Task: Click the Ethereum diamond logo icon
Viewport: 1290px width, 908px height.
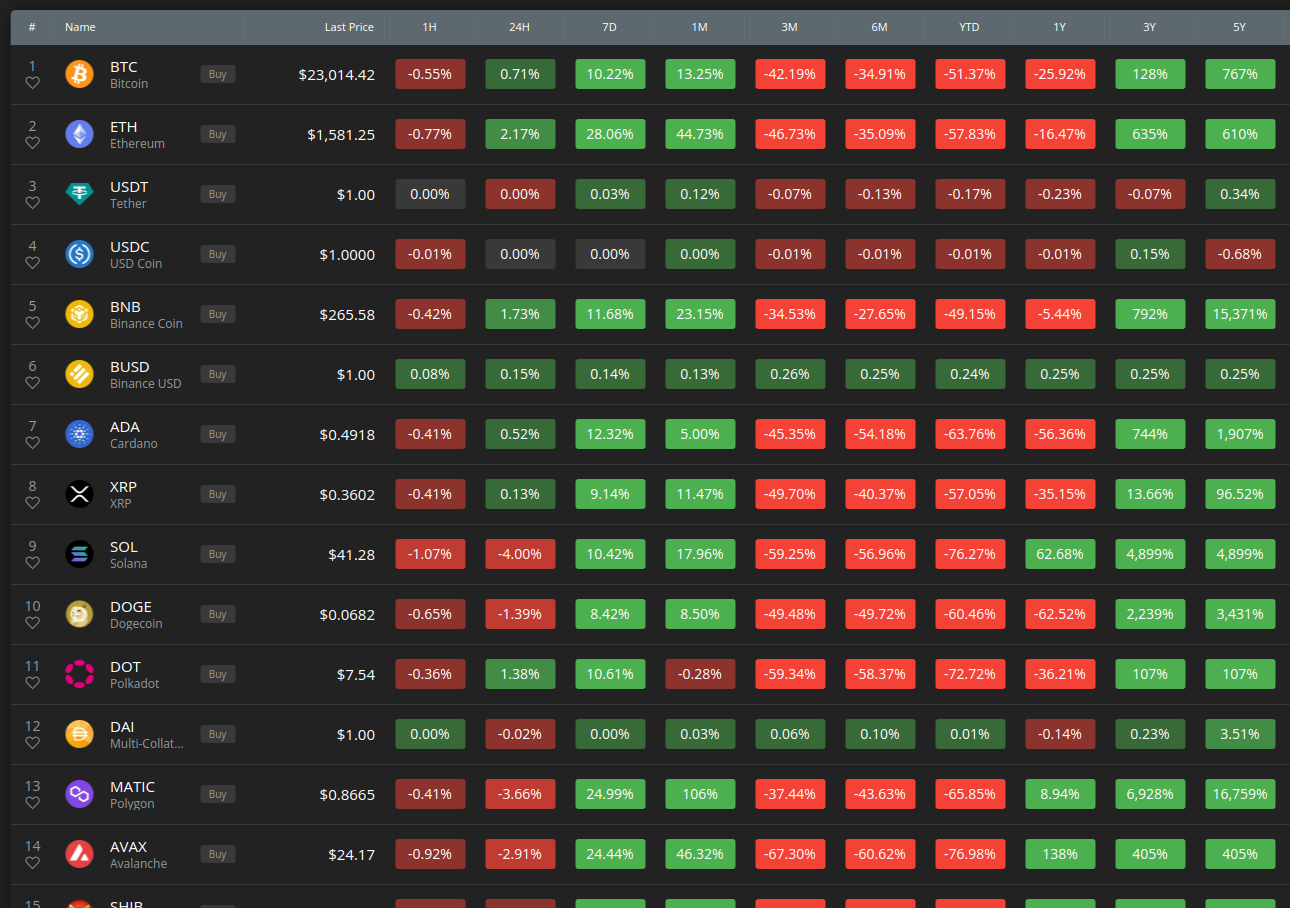Action: [79, 134]
